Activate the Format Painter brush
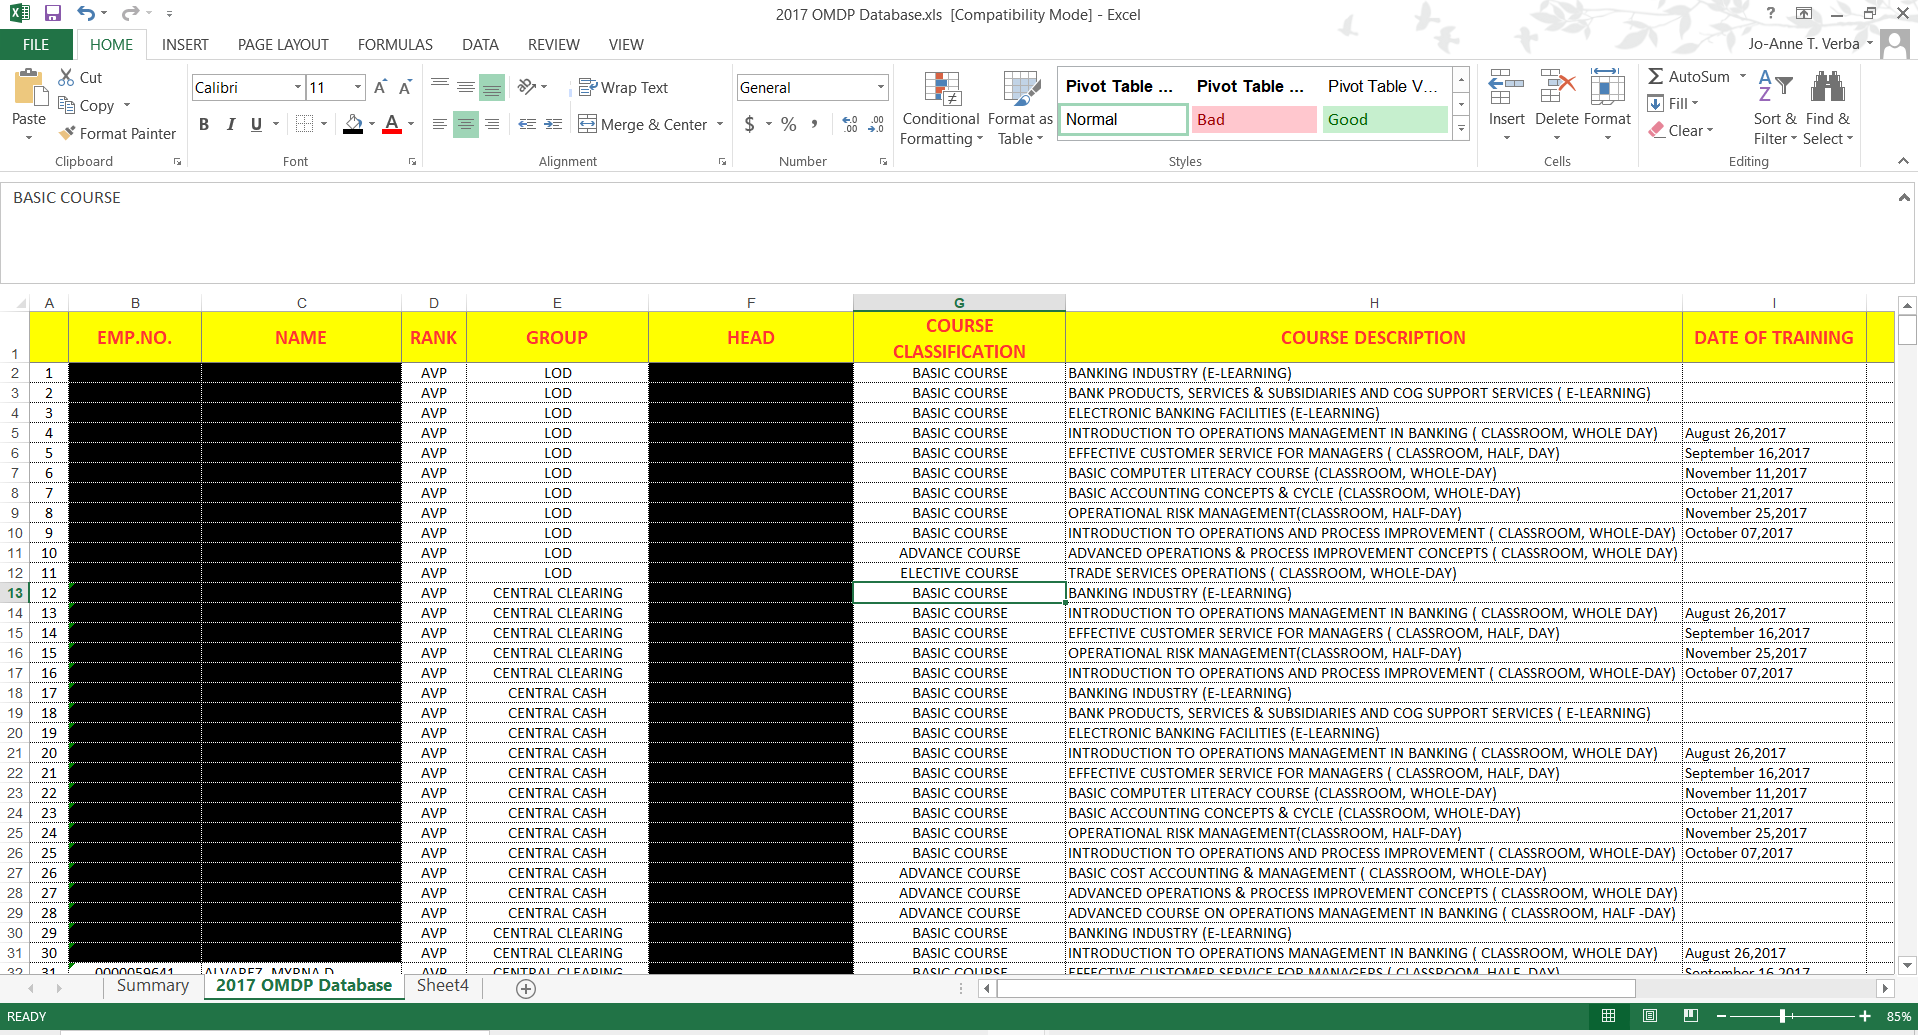The height and width of the screenshot is (1035, 1918). point(117,133)
